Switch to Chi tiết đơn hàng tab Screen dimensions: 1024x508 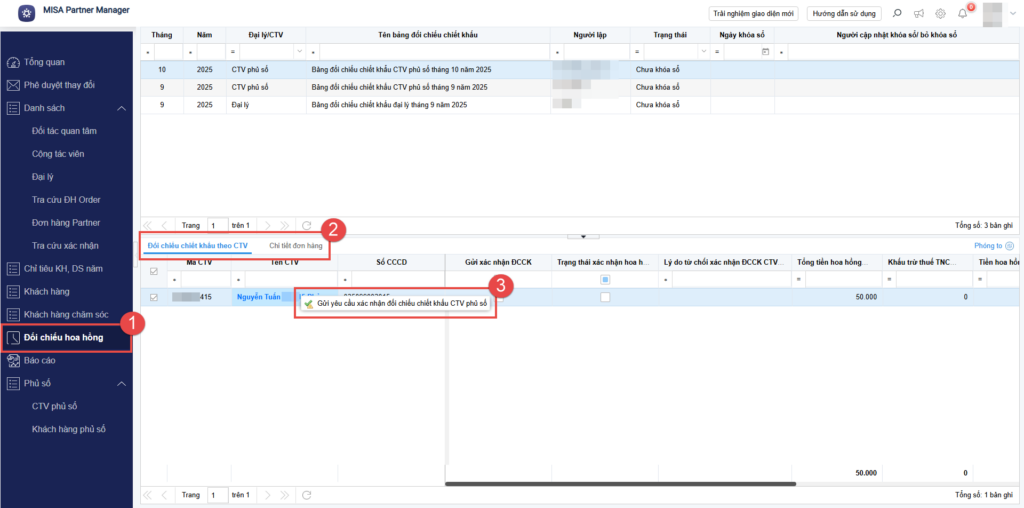296,246
